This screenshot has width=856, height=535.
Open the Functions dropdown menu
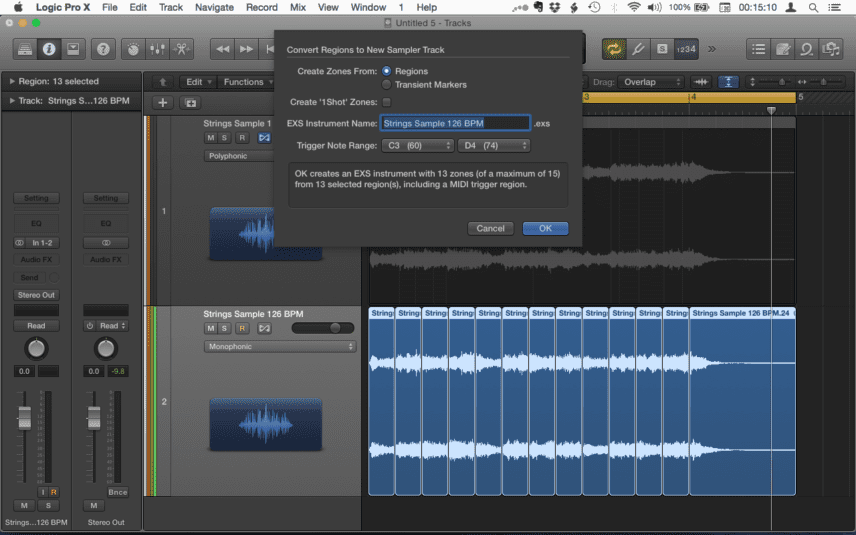click(x=247, y=82)
